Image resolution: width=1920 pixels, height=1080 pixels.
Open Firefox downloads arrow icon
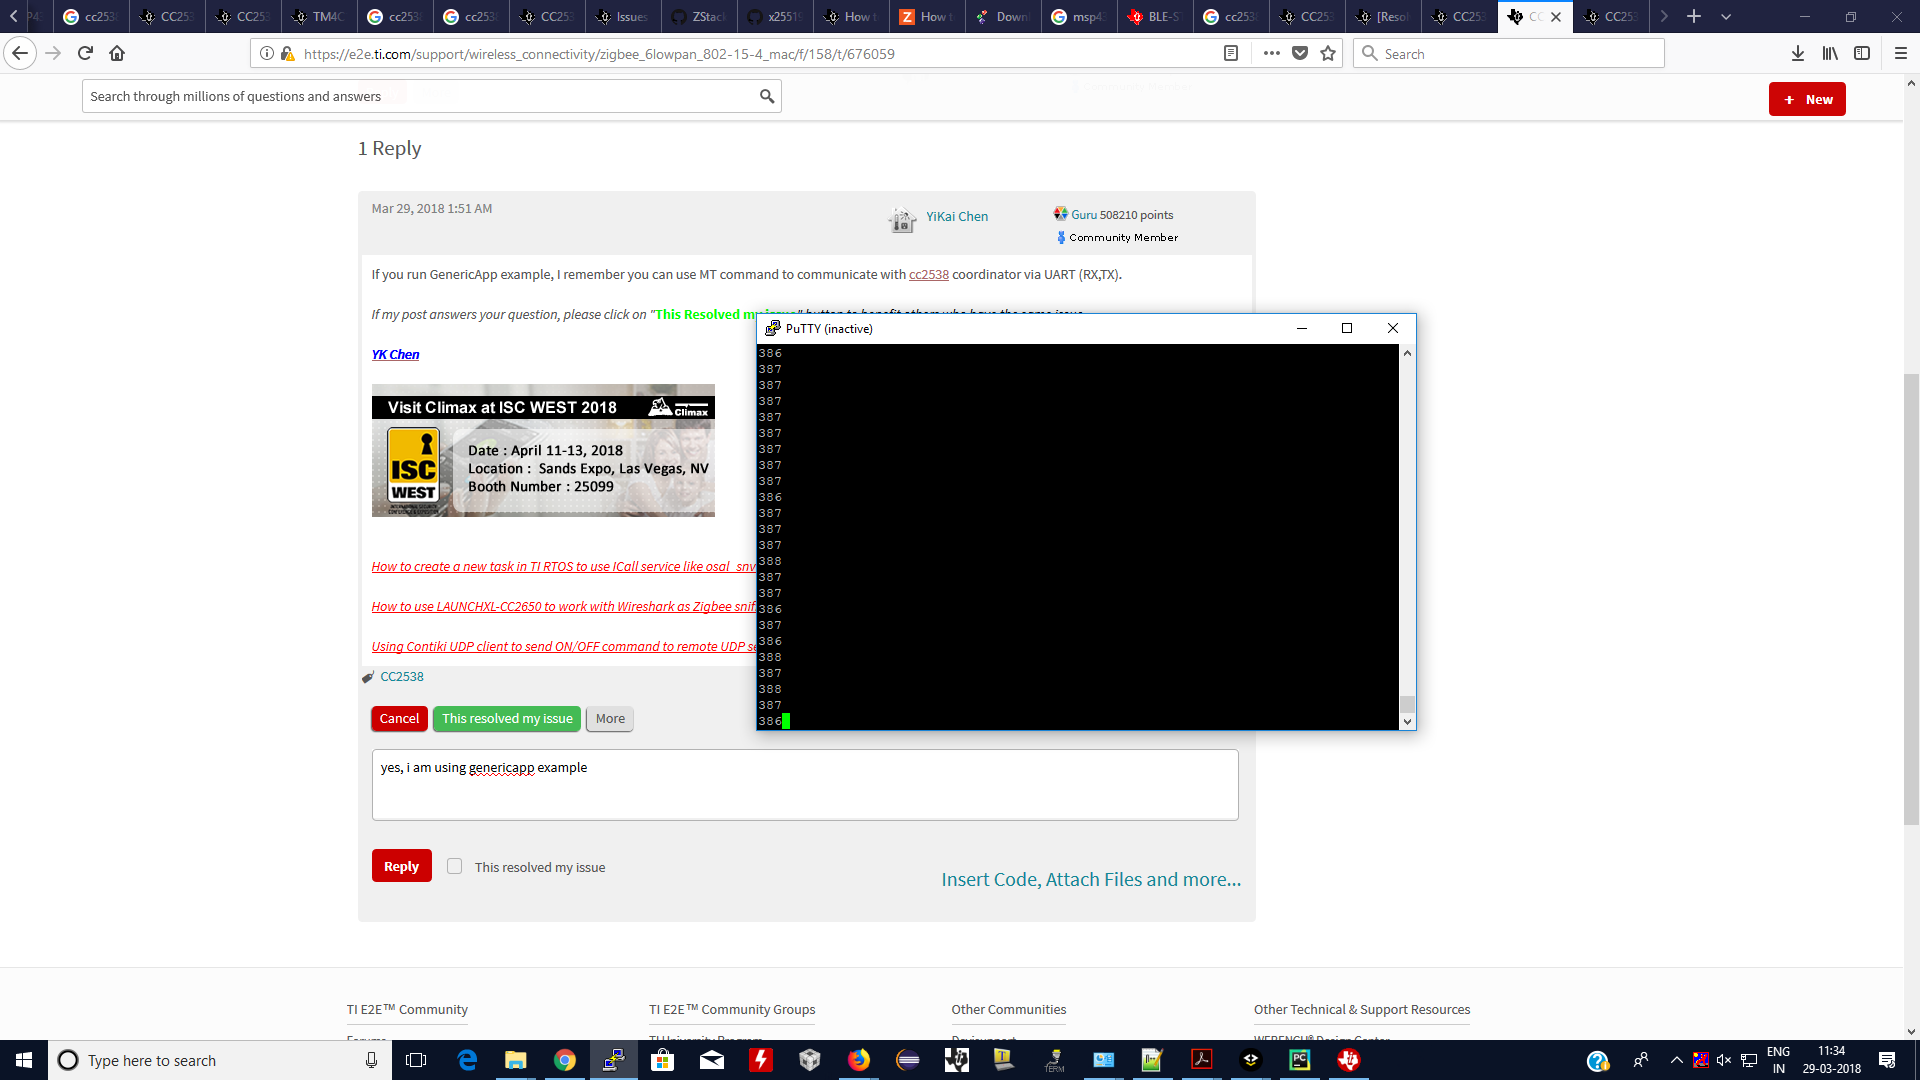coord(1797,54)
